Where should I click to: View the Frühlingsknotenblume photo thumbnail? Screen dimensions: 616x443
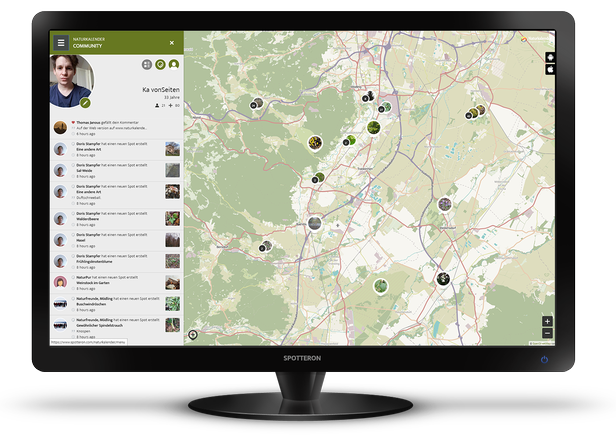(x=172, y=261)
